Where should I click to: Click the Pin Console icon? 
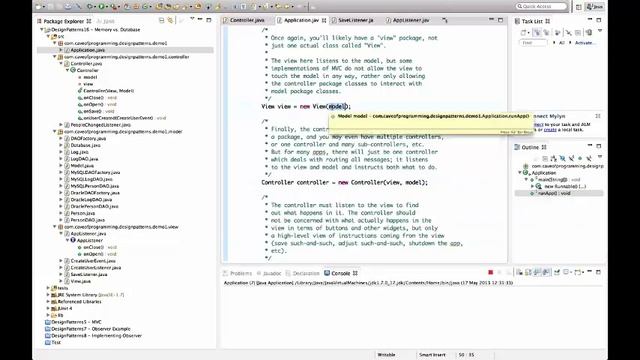(557, 272)
